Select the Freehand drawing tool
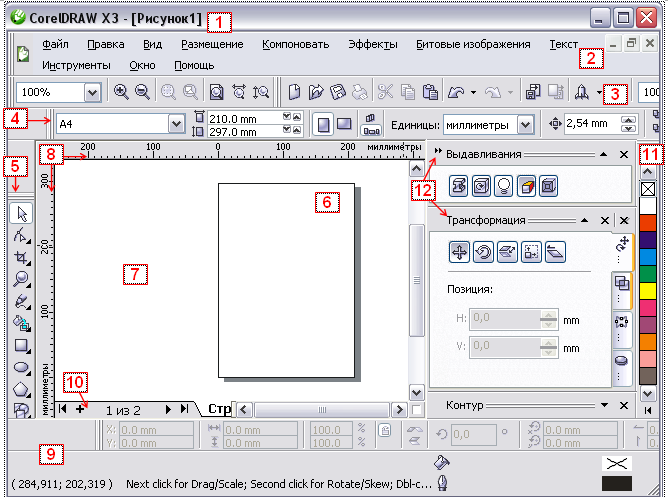This screenshot has width=668, height=497. pos(21,302)
